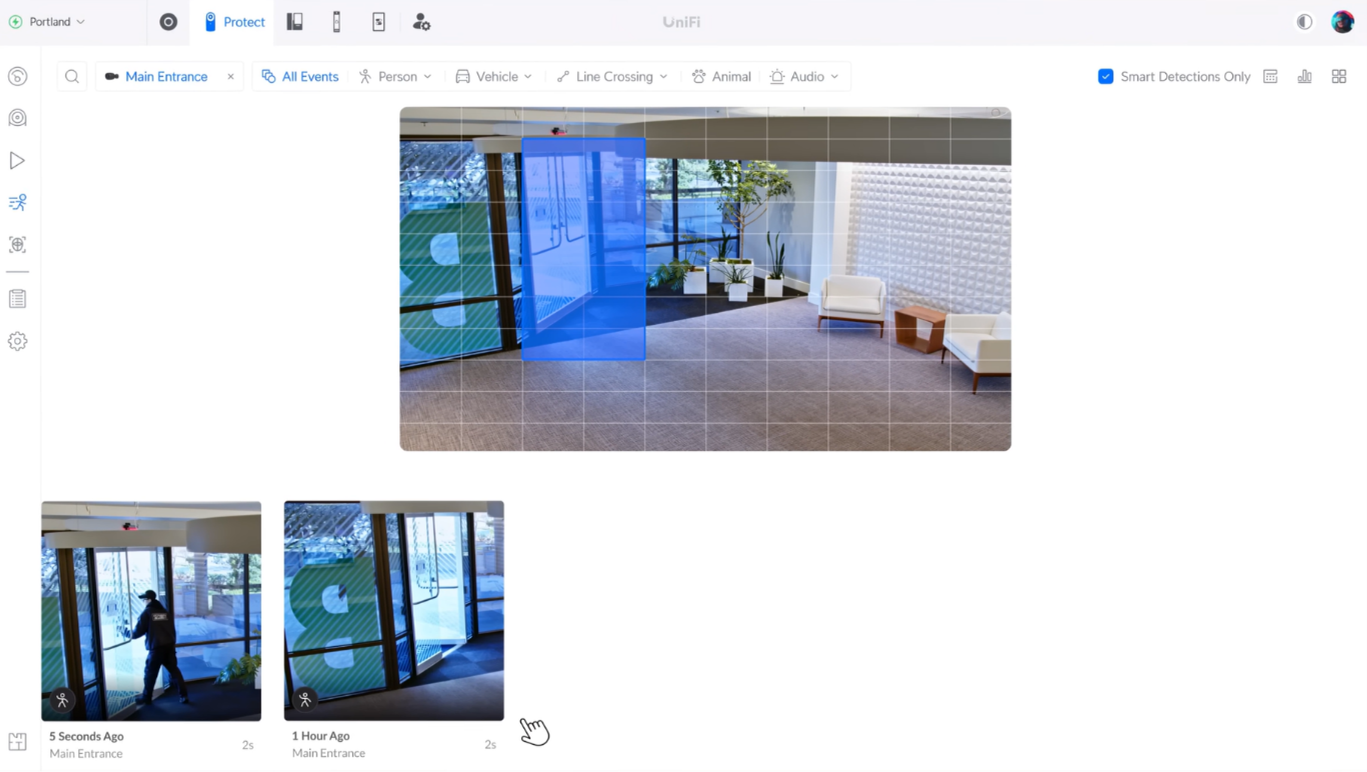Toggle the dark/light theme icon
This screenshot has height=772, width=1367.
pos(1304,22)
